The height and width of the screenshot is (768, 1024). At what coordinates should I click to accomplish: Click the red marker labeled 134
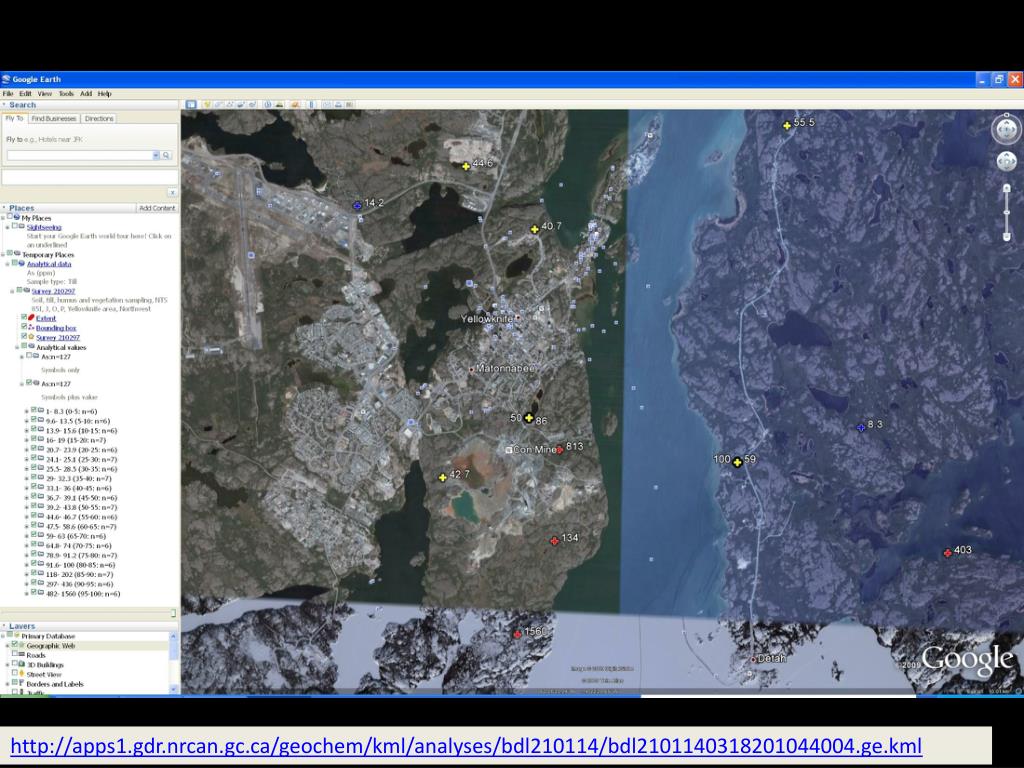click(x=554, y=541)
